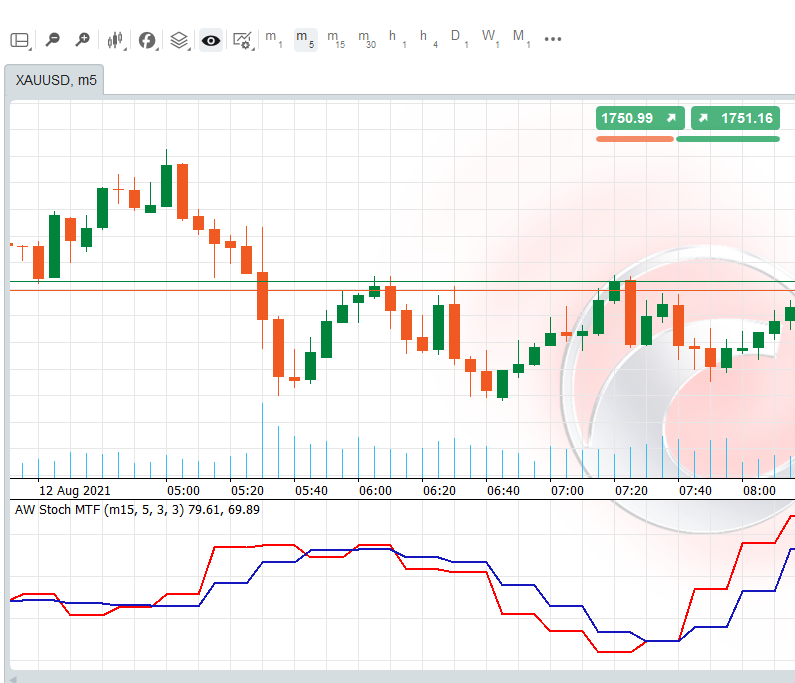
Task: Toggle the eye visibility button
Action: 211,40
